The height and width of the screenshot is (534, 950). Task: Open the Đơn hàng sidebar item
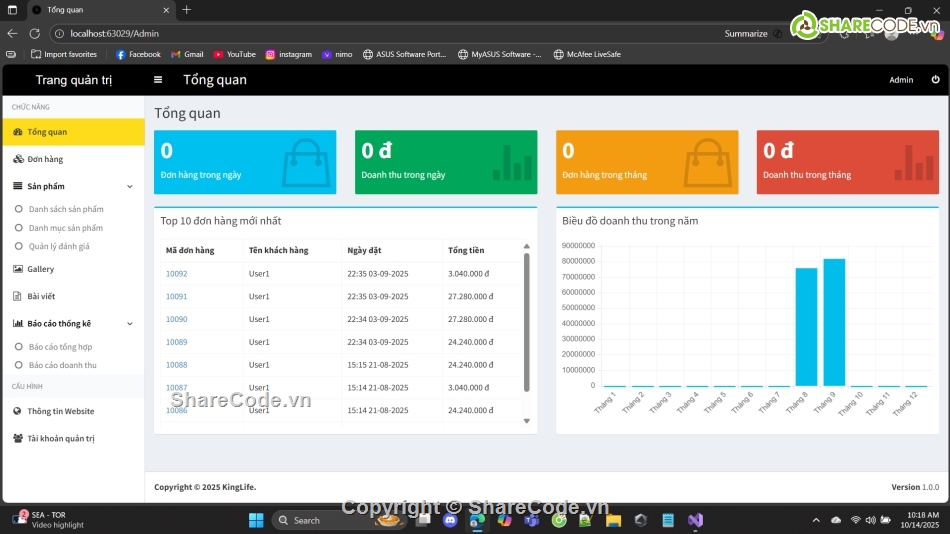tap(45, 159)
